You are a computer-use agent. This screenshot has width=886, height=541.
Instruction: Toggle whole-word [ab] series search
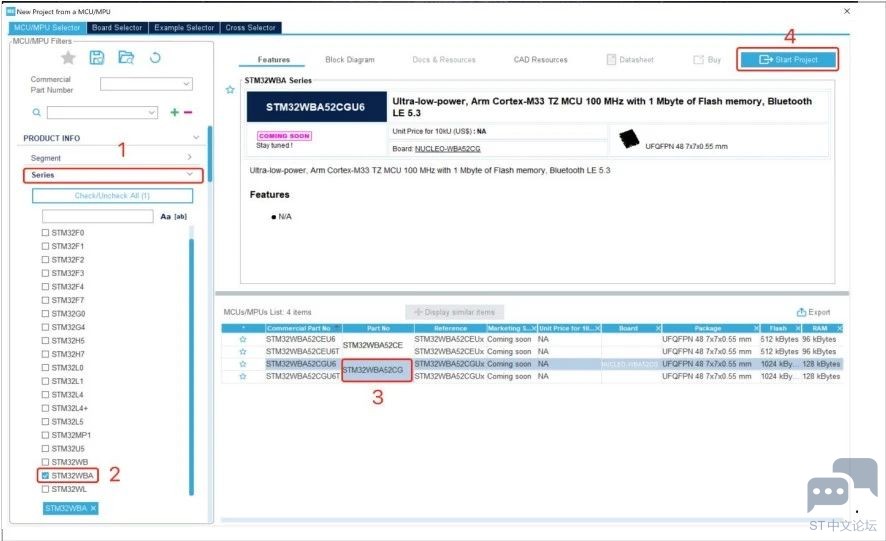(180, 217)
